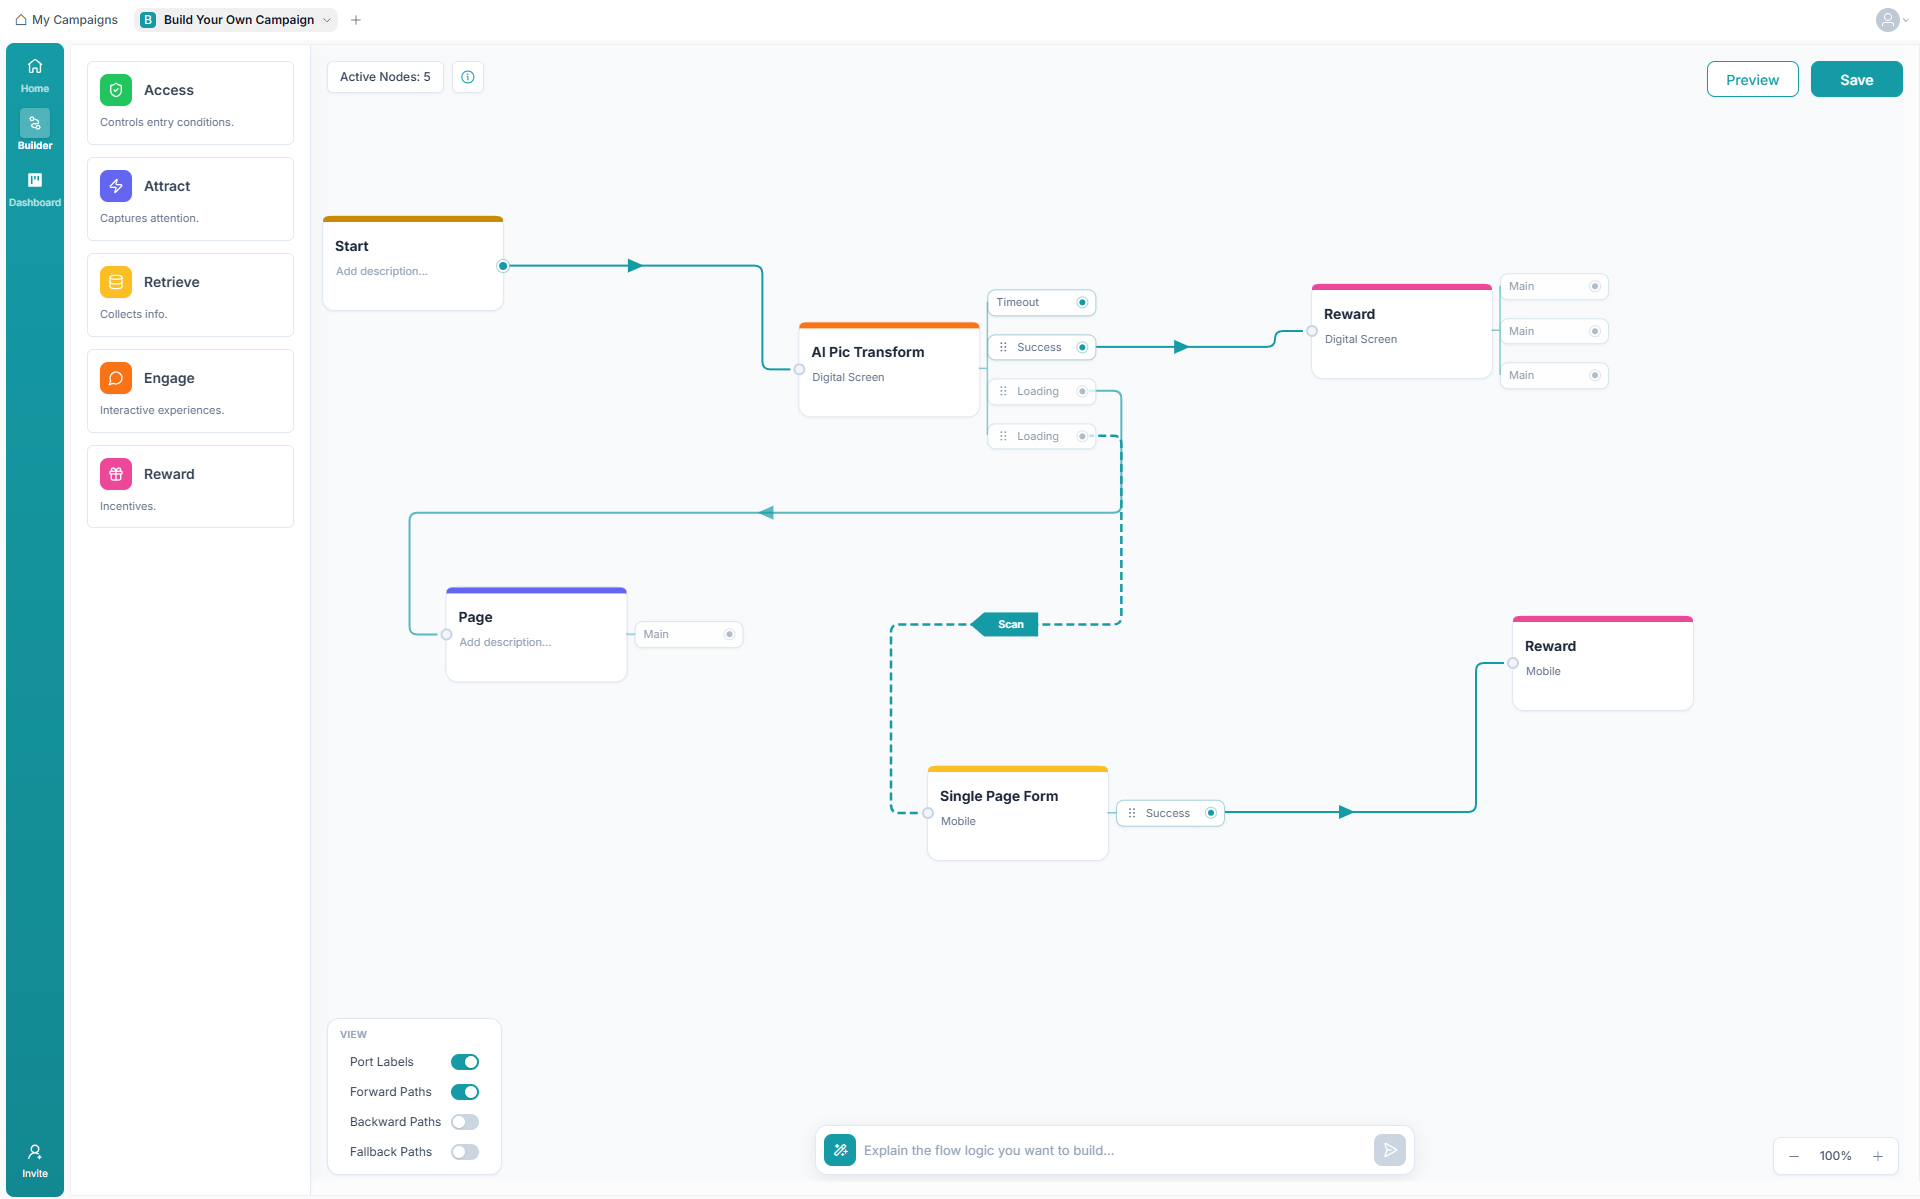Select the Access node card
Viewport: 1920px width, 1199px height.
click(190, 103)
